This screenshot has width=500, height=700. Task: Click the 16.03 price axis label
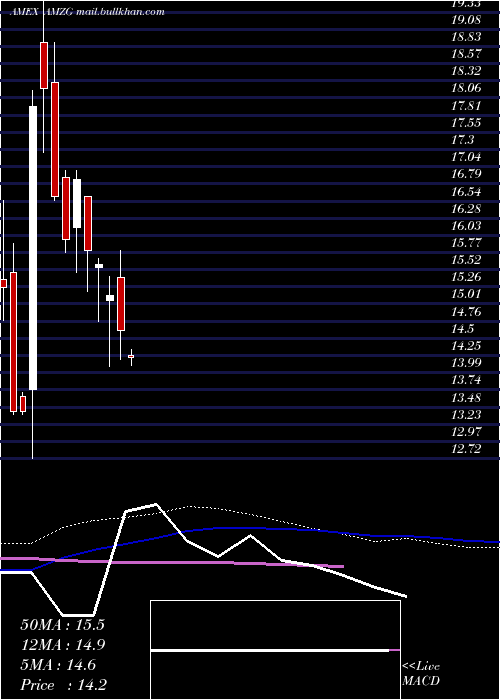466,226
